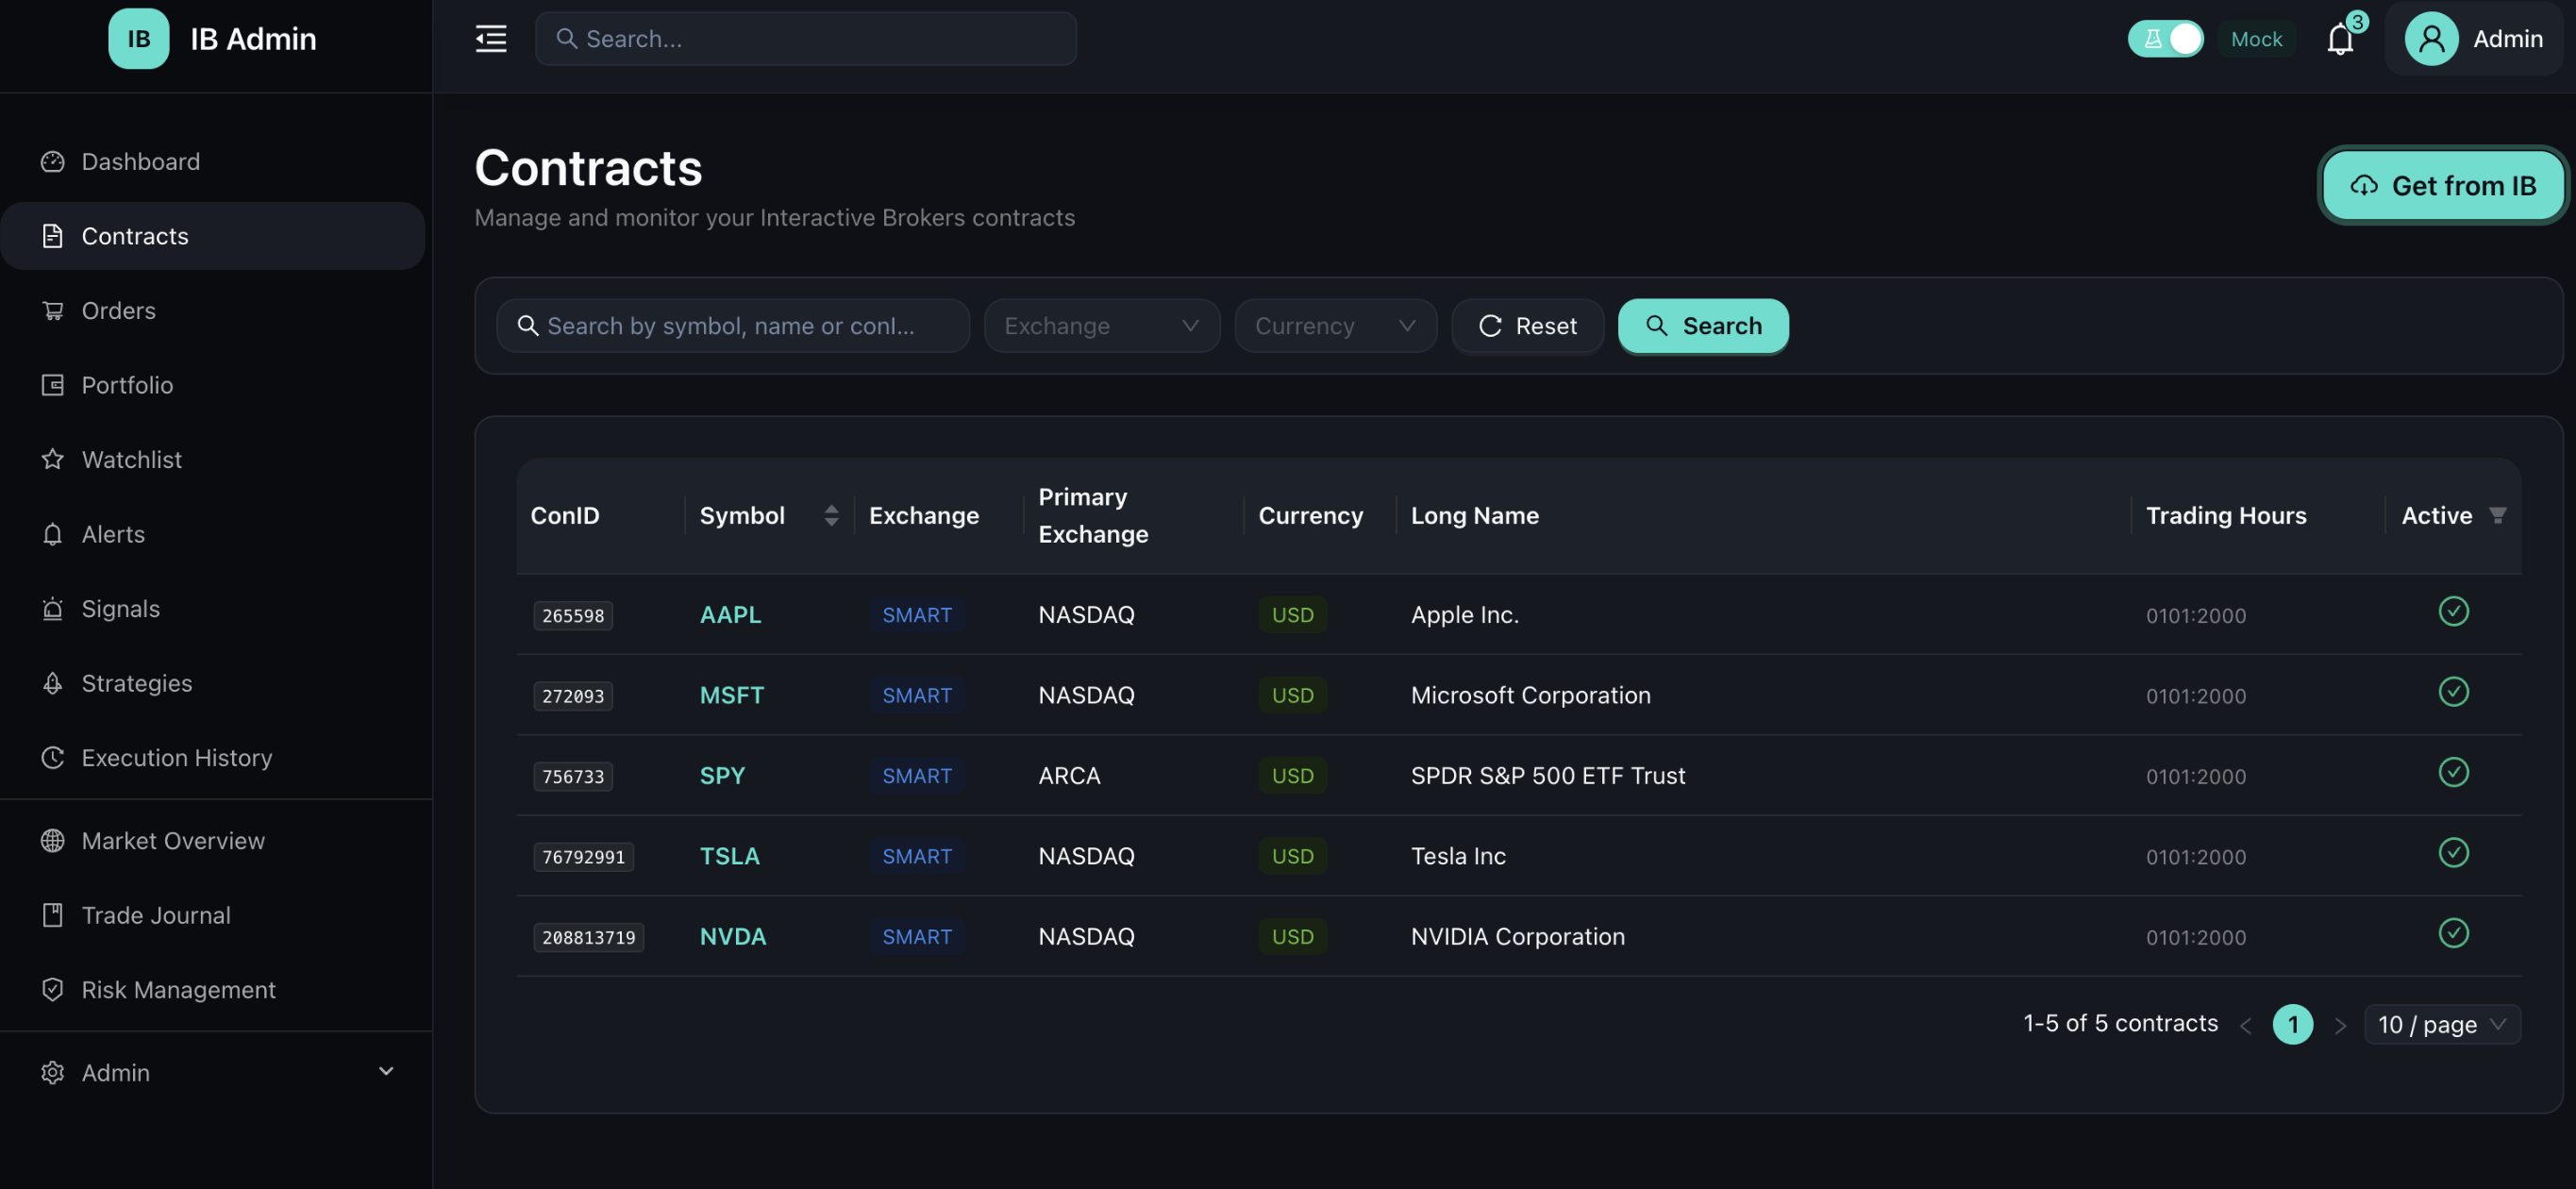The image size is (2576, 1189).
Task: Expand the Admin sidebar submenu chevron
Action: pyautogui.click(x=386, y=1071)
